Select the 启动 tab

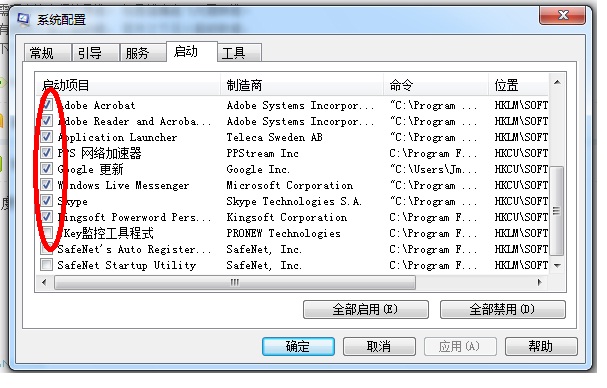[192, 52]
